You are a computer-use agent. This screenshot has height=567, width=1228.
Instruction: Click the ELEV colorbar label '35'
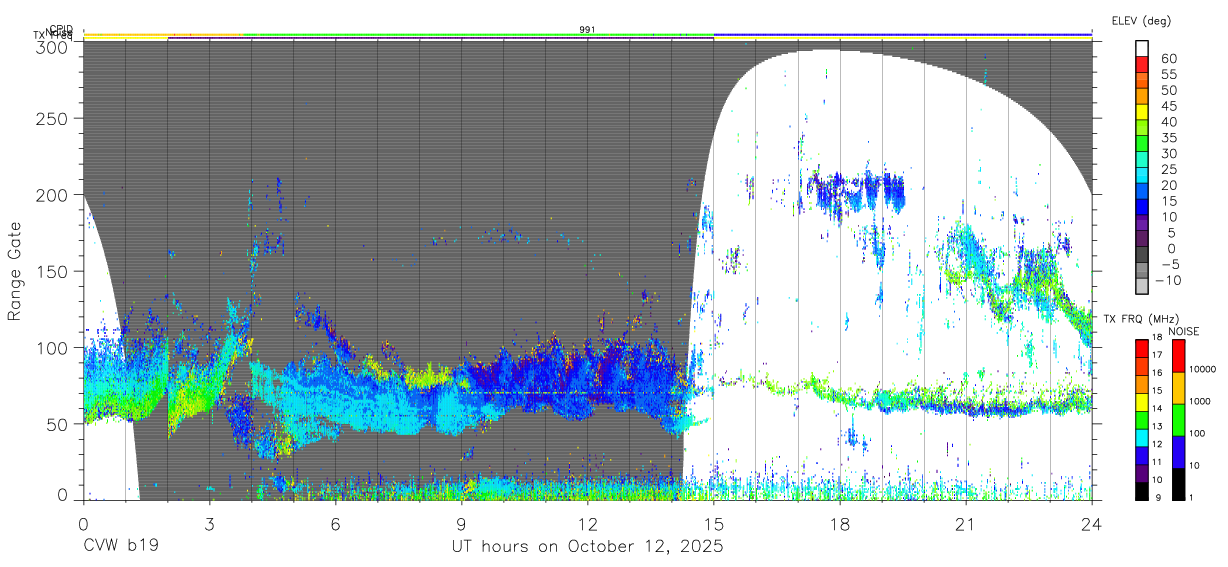click(1168, 138)
